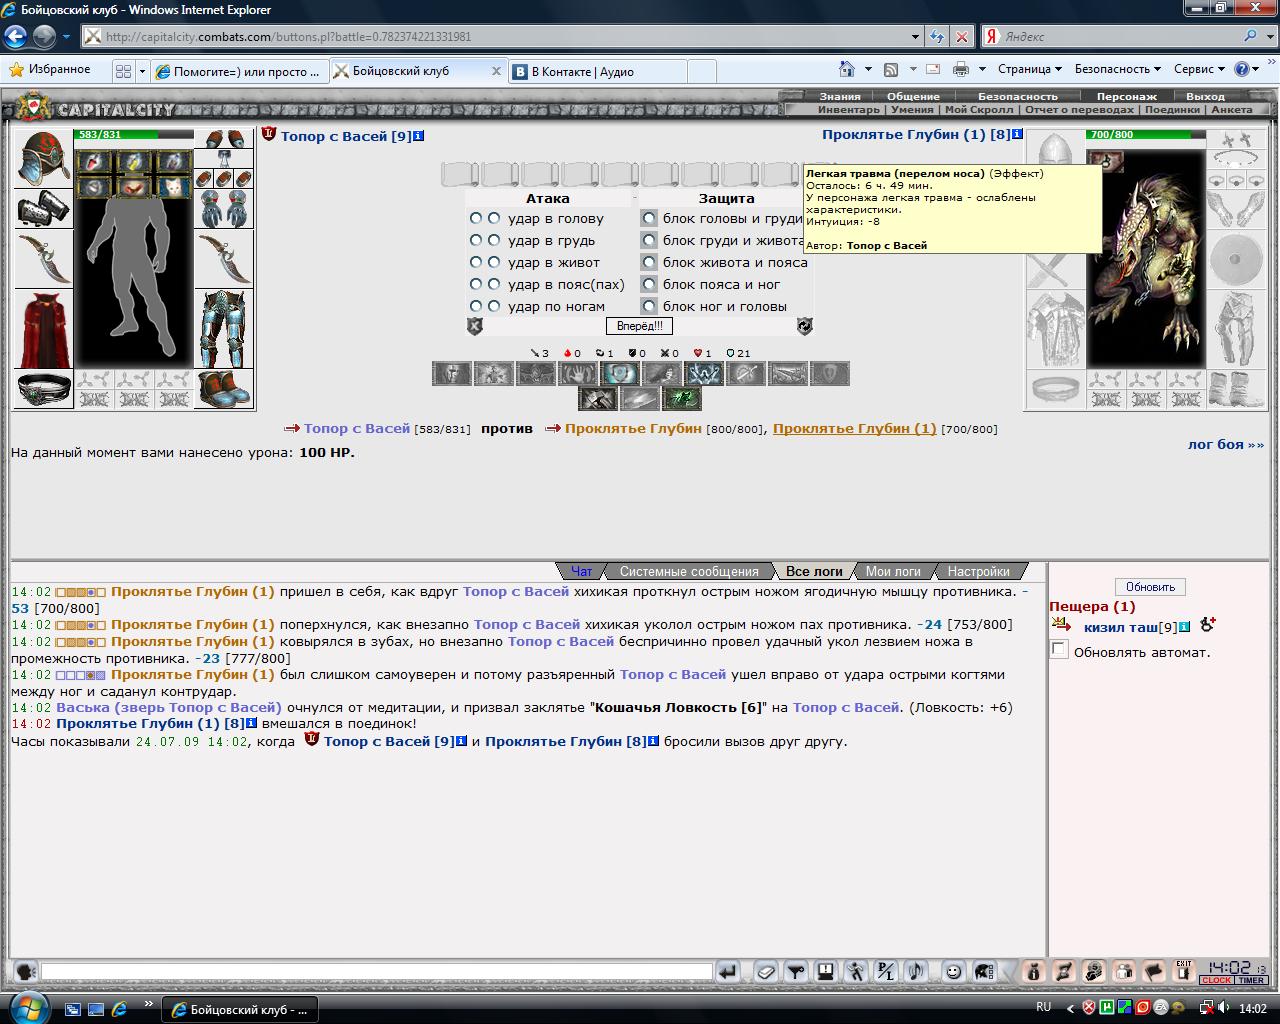The width and height of the screenshot is (1280, 1024).
Task: Select first attack radio 'удар по ногам'
Action: [x=476, y=306]
